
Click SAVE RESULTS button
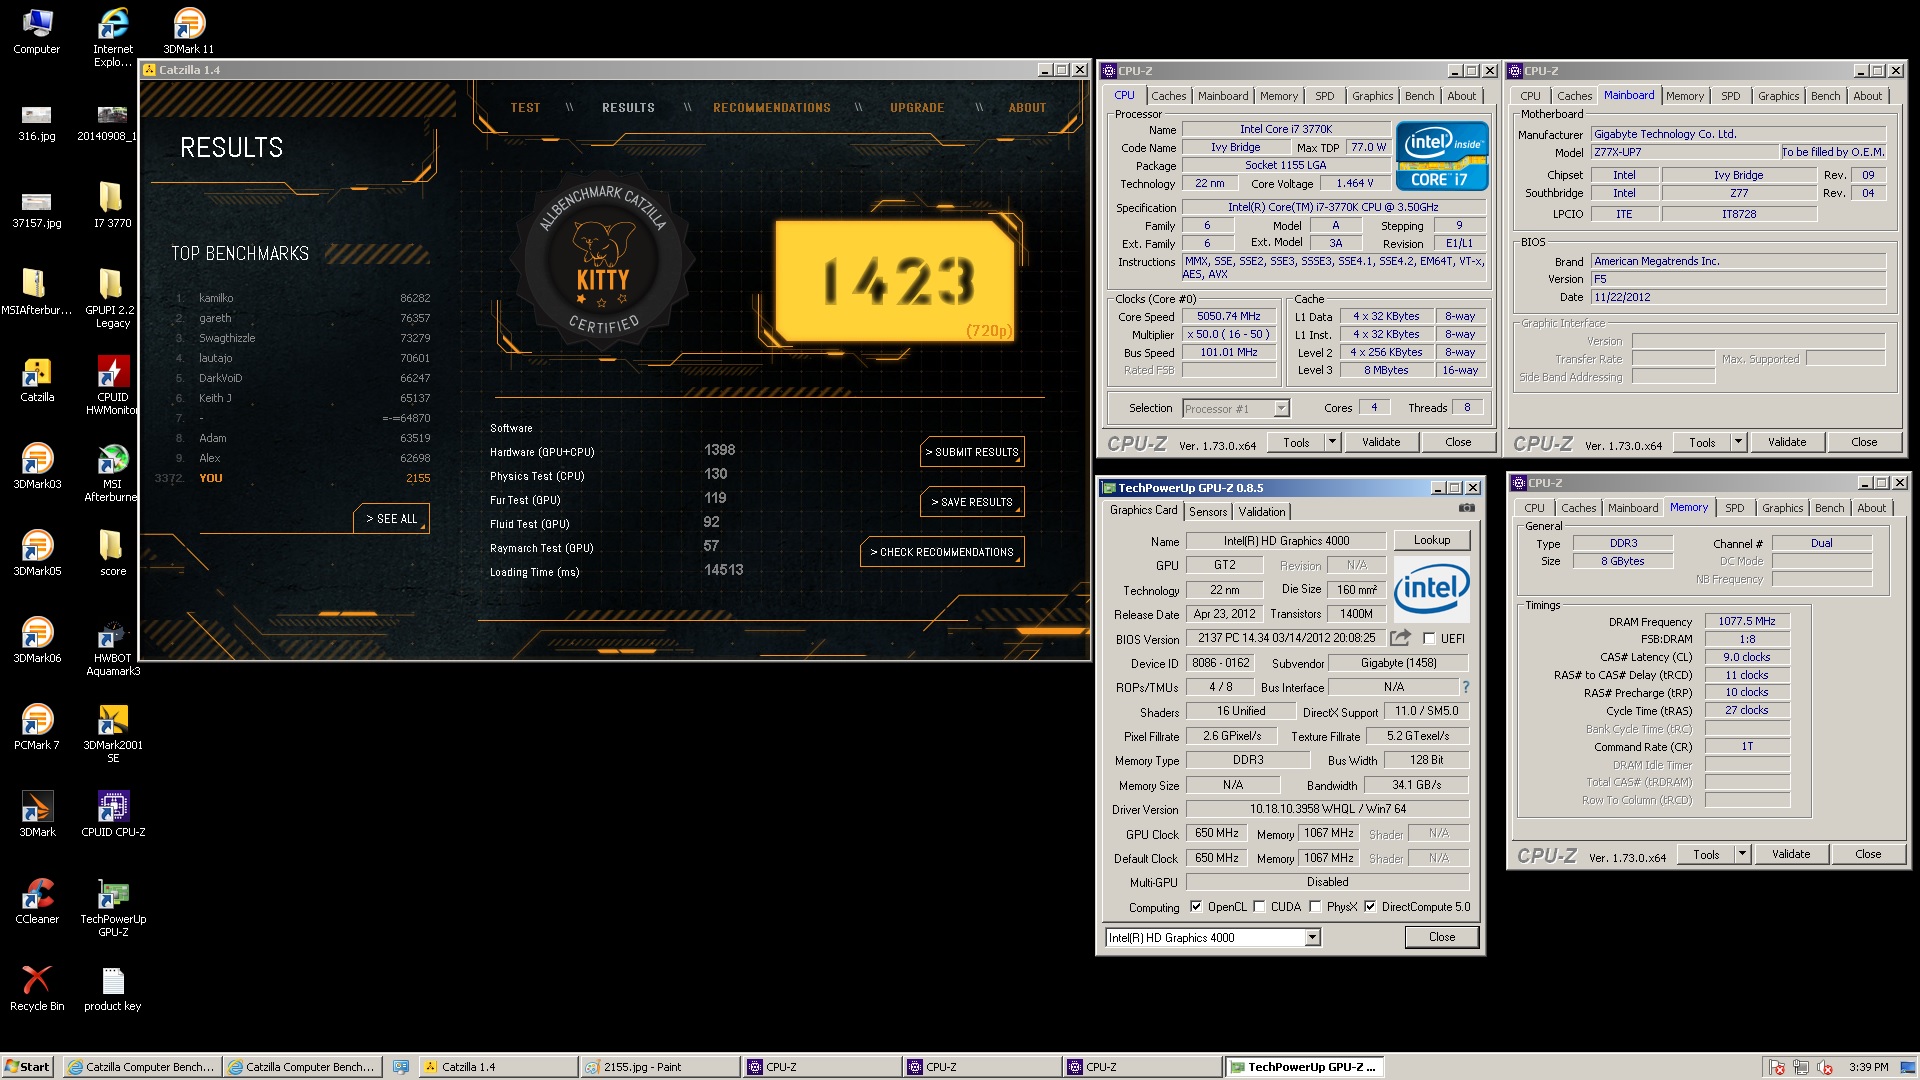972,502
